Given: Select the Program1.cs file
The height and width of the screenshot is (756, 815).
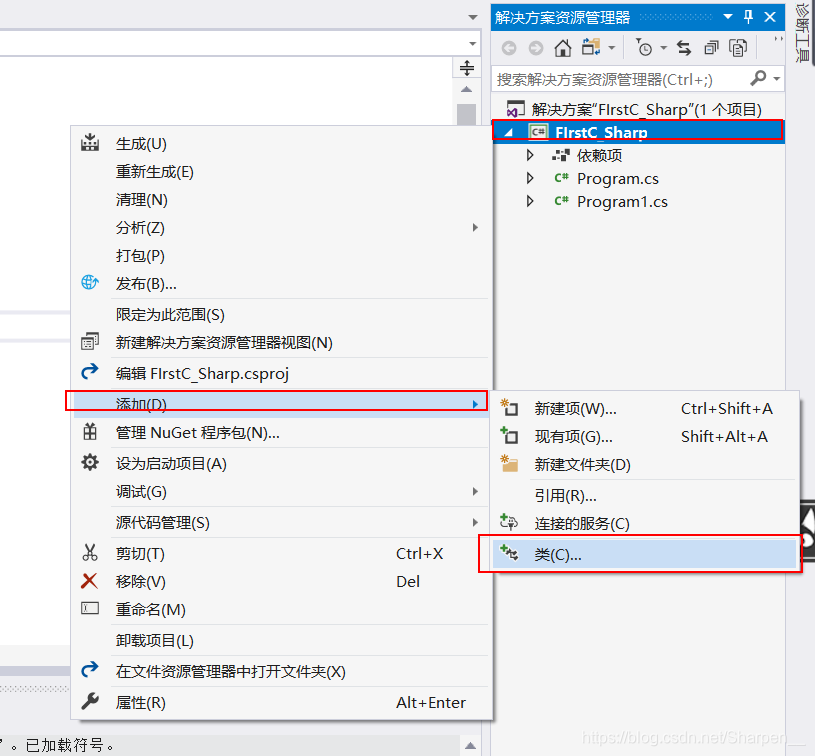Looking at the screenshot, I should 622,202.
